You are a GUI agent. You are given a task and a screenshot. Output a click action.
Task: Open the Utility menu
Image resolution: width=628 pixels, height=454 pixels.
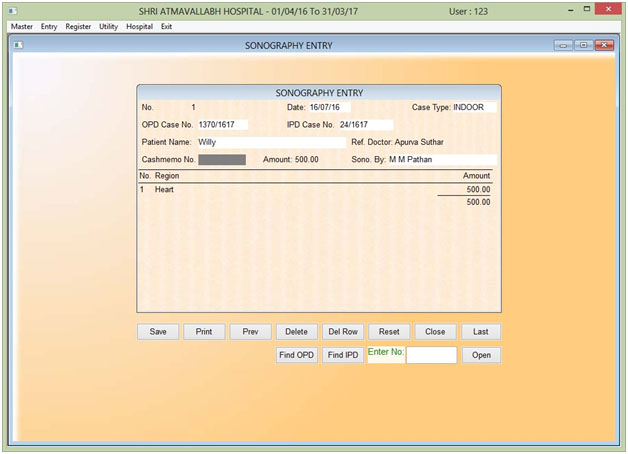point(108,26)
